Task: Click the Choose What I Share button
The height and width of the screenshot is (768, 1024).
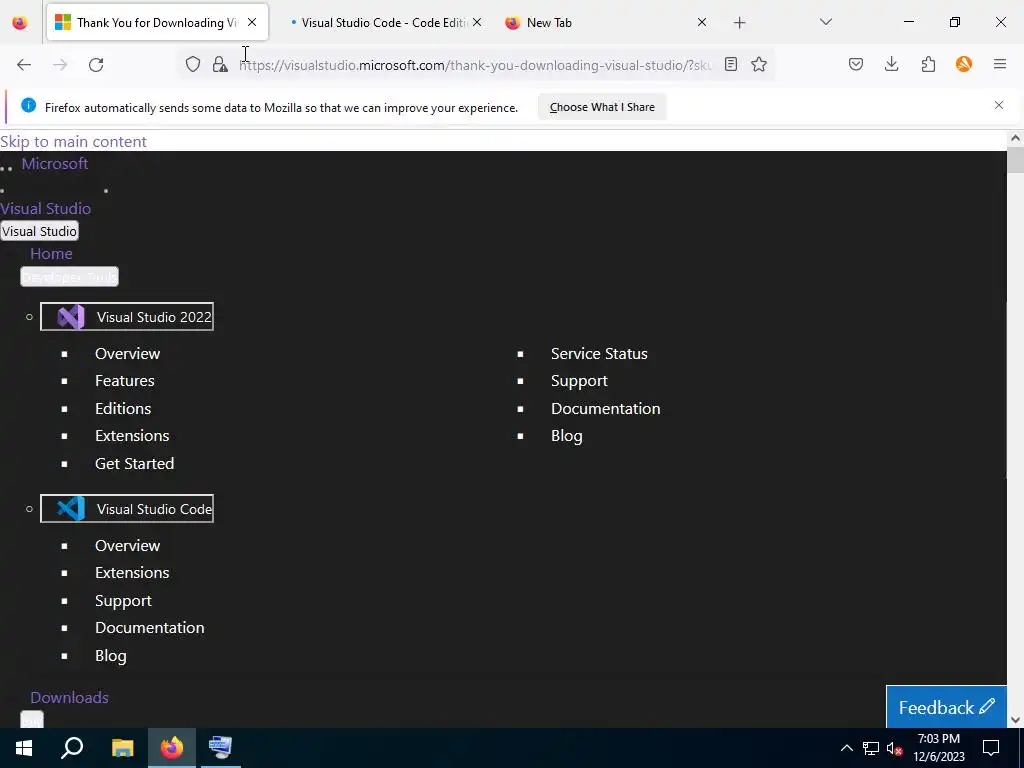Action: click(x=601, y=107)
